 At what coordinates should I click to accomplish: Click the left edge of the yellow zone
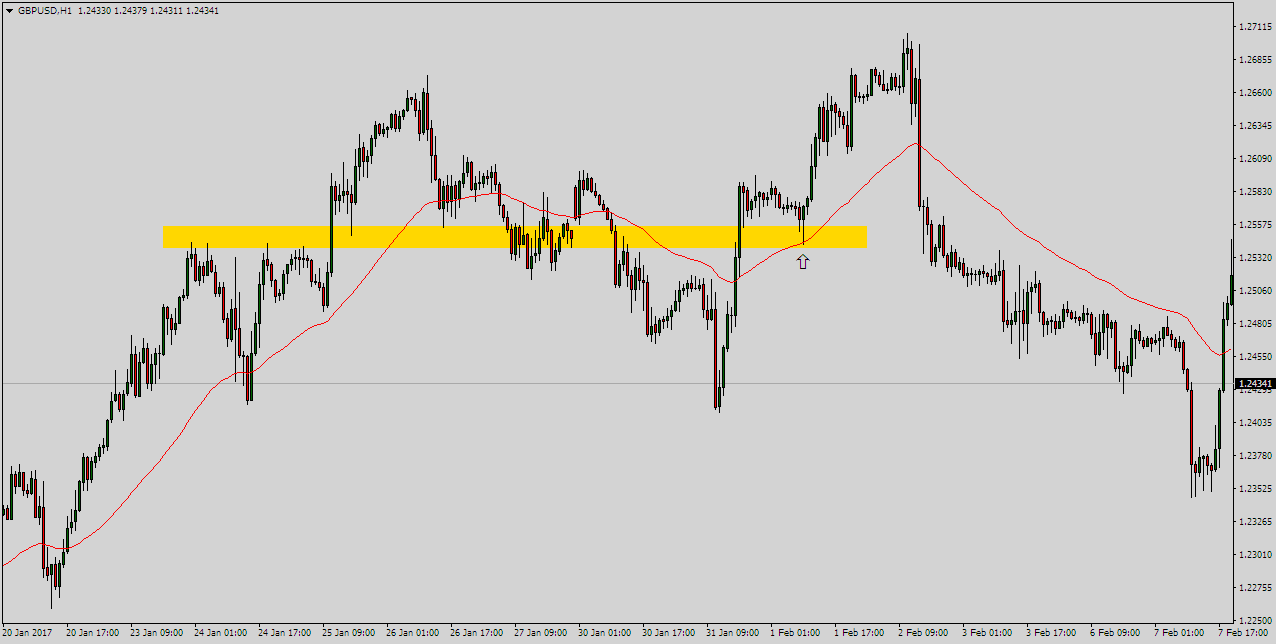pos(166,236)
